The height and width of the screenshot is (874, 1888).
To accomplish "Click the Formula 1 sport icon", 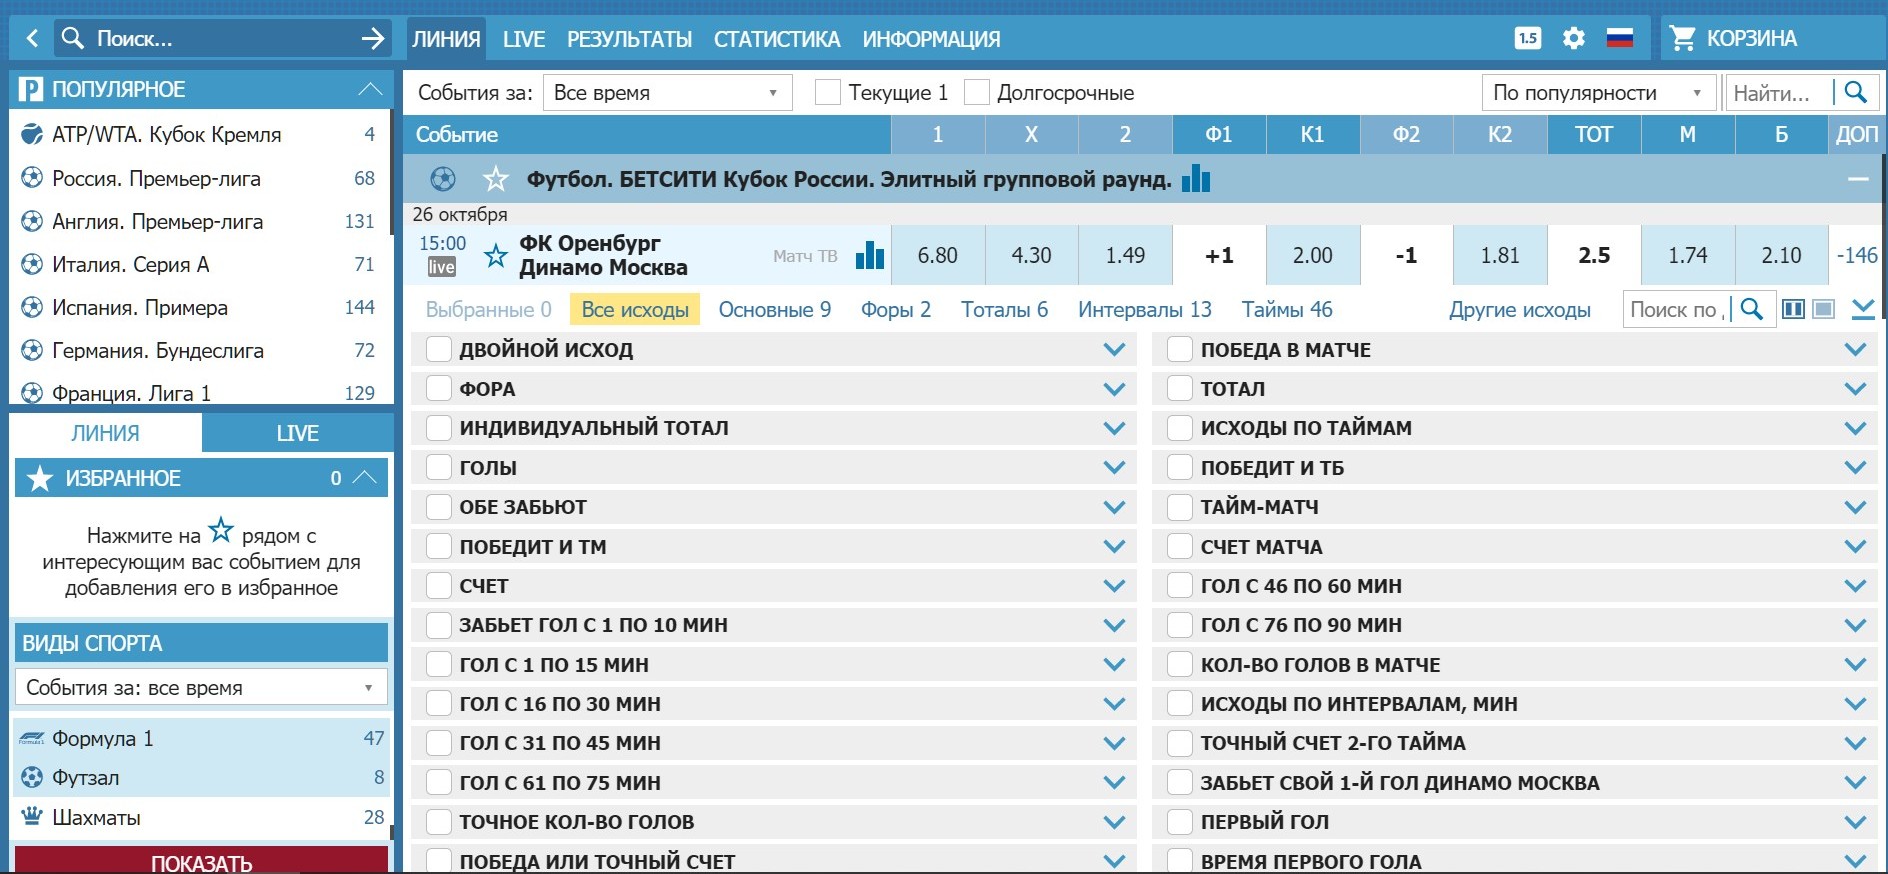I will coord(32,738).
